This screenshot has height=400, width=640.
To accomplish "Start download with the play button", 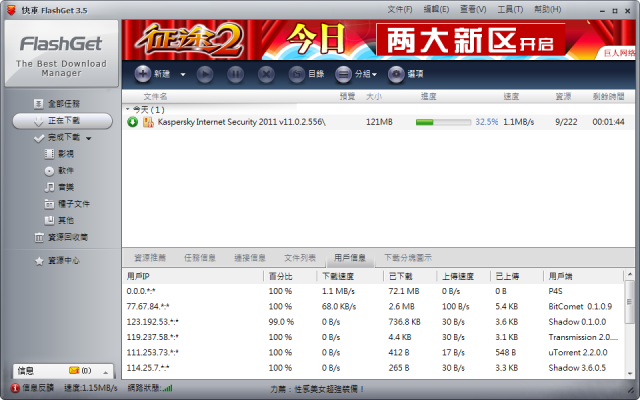I will coord(204,75).
